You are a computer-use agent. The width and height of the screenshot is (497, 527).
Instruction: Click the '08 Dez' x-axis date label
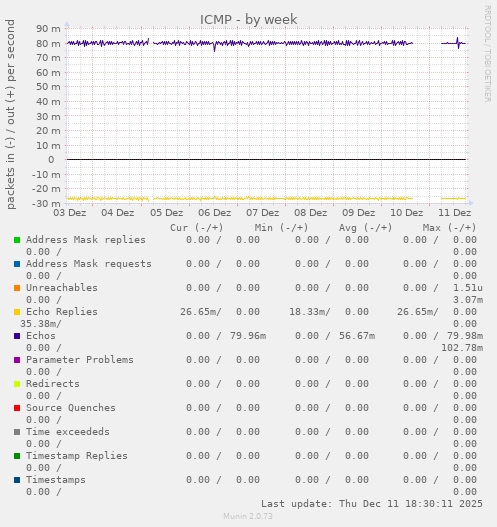[311, 213]
